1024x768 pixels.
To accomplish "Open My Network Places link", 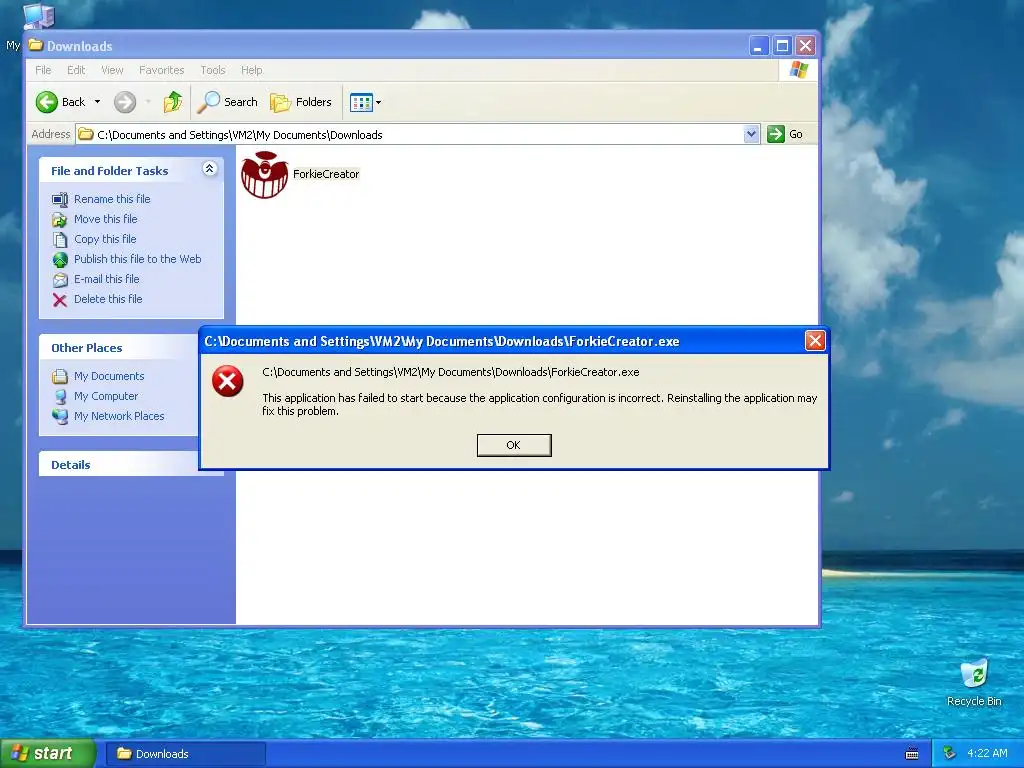I will click(x=119, y=416).
